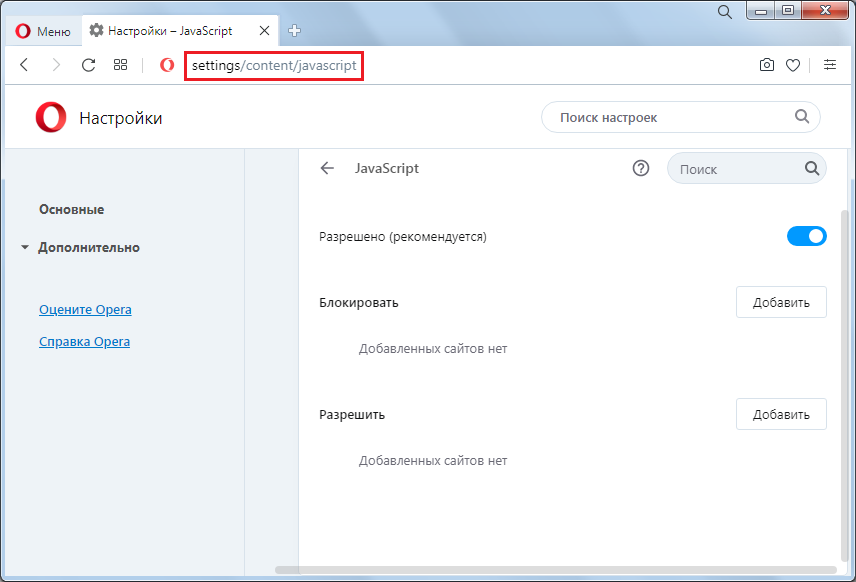Open Easy Setup sliders icon

pos(830,65)
